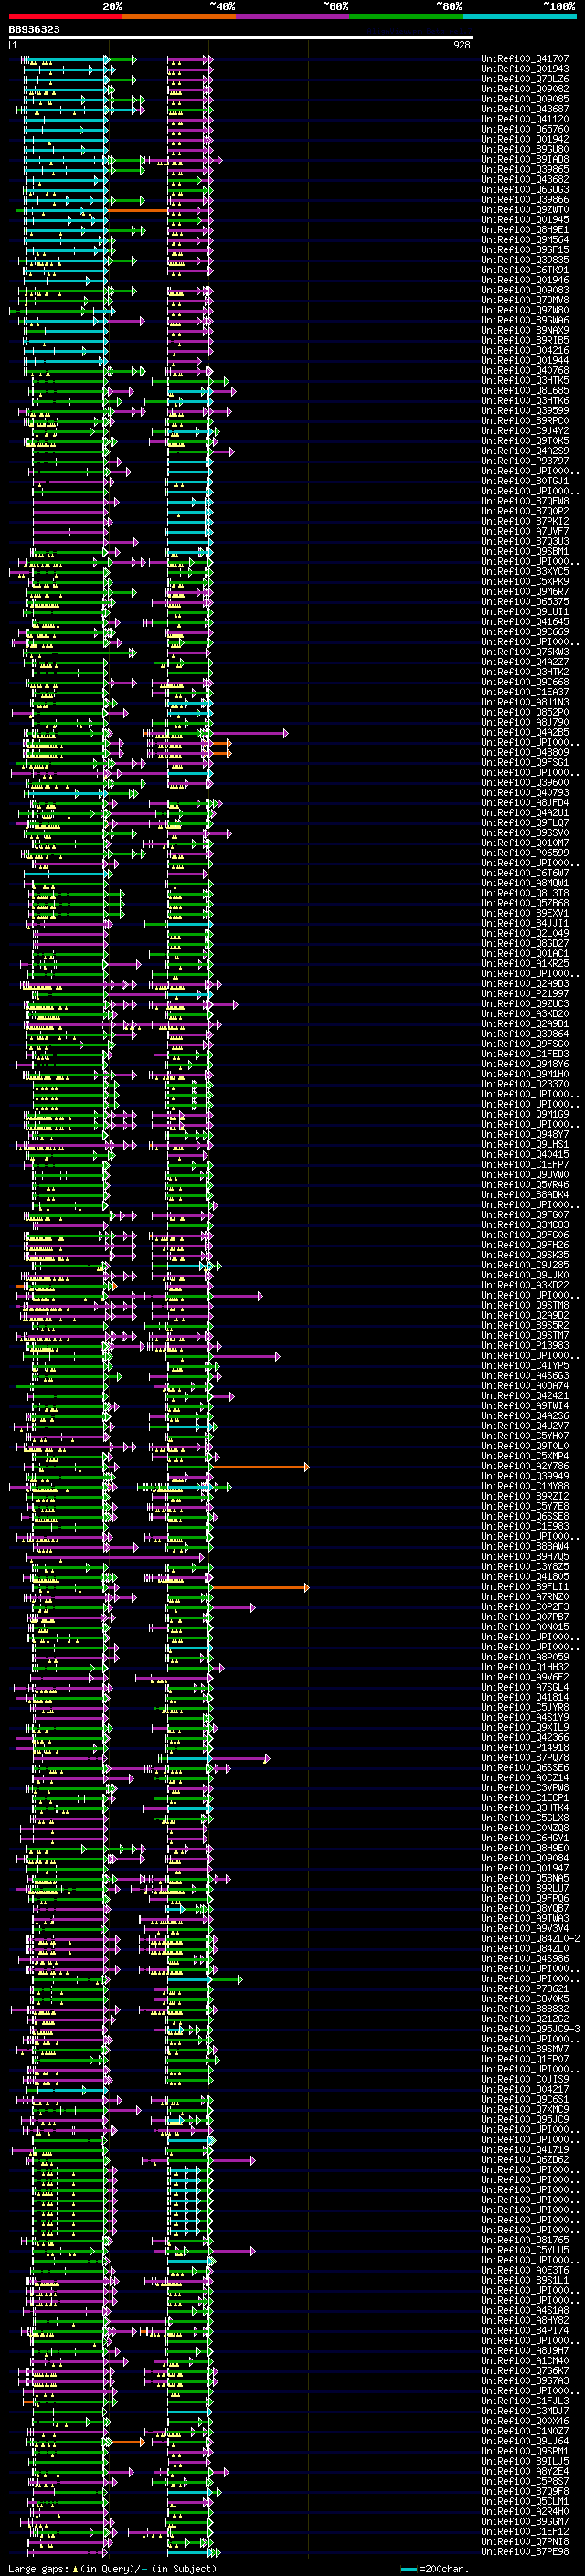Select the UniRef100_A3KD20 label

point(525,1013)
